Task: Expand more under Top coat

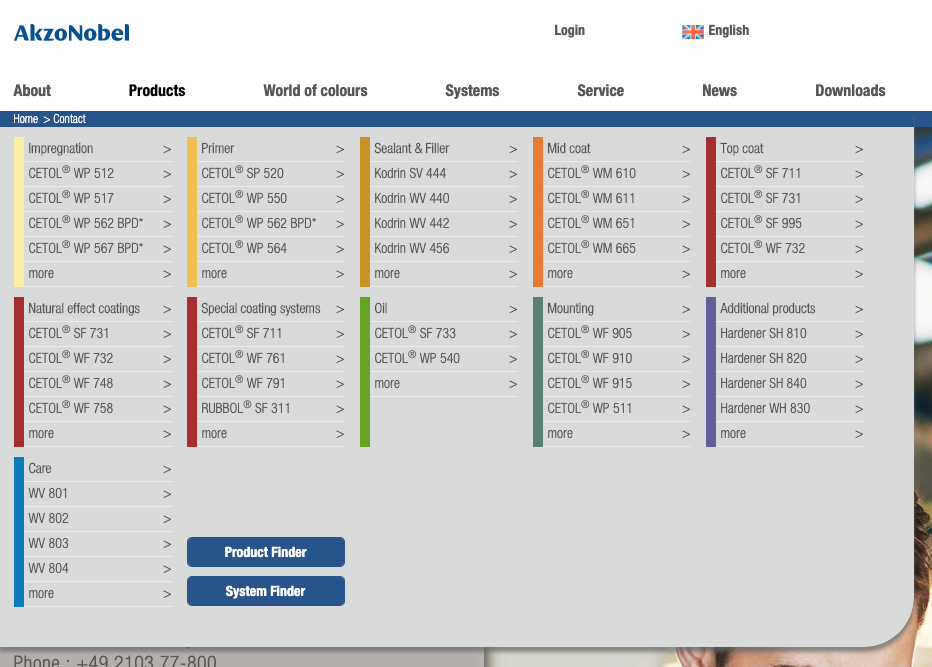Action: (x=733, y=274)
